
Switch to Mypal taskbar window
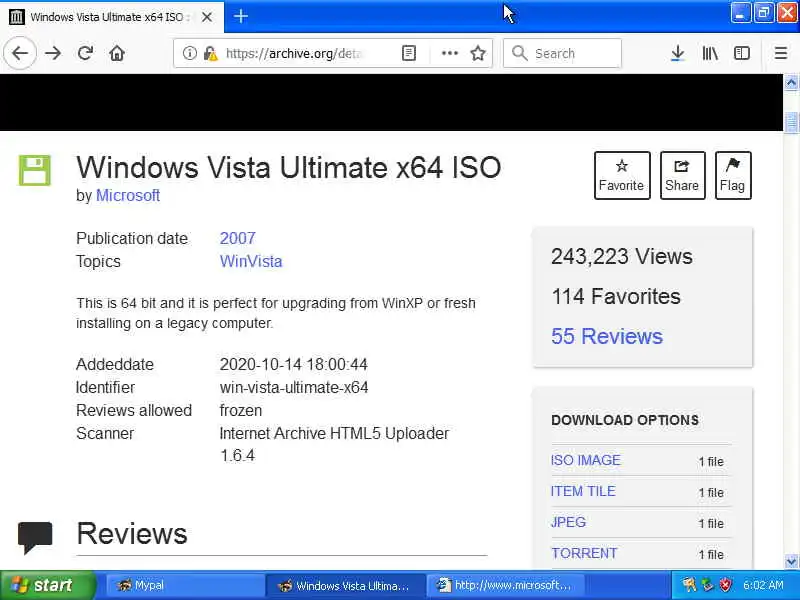[x=184, y=586]
